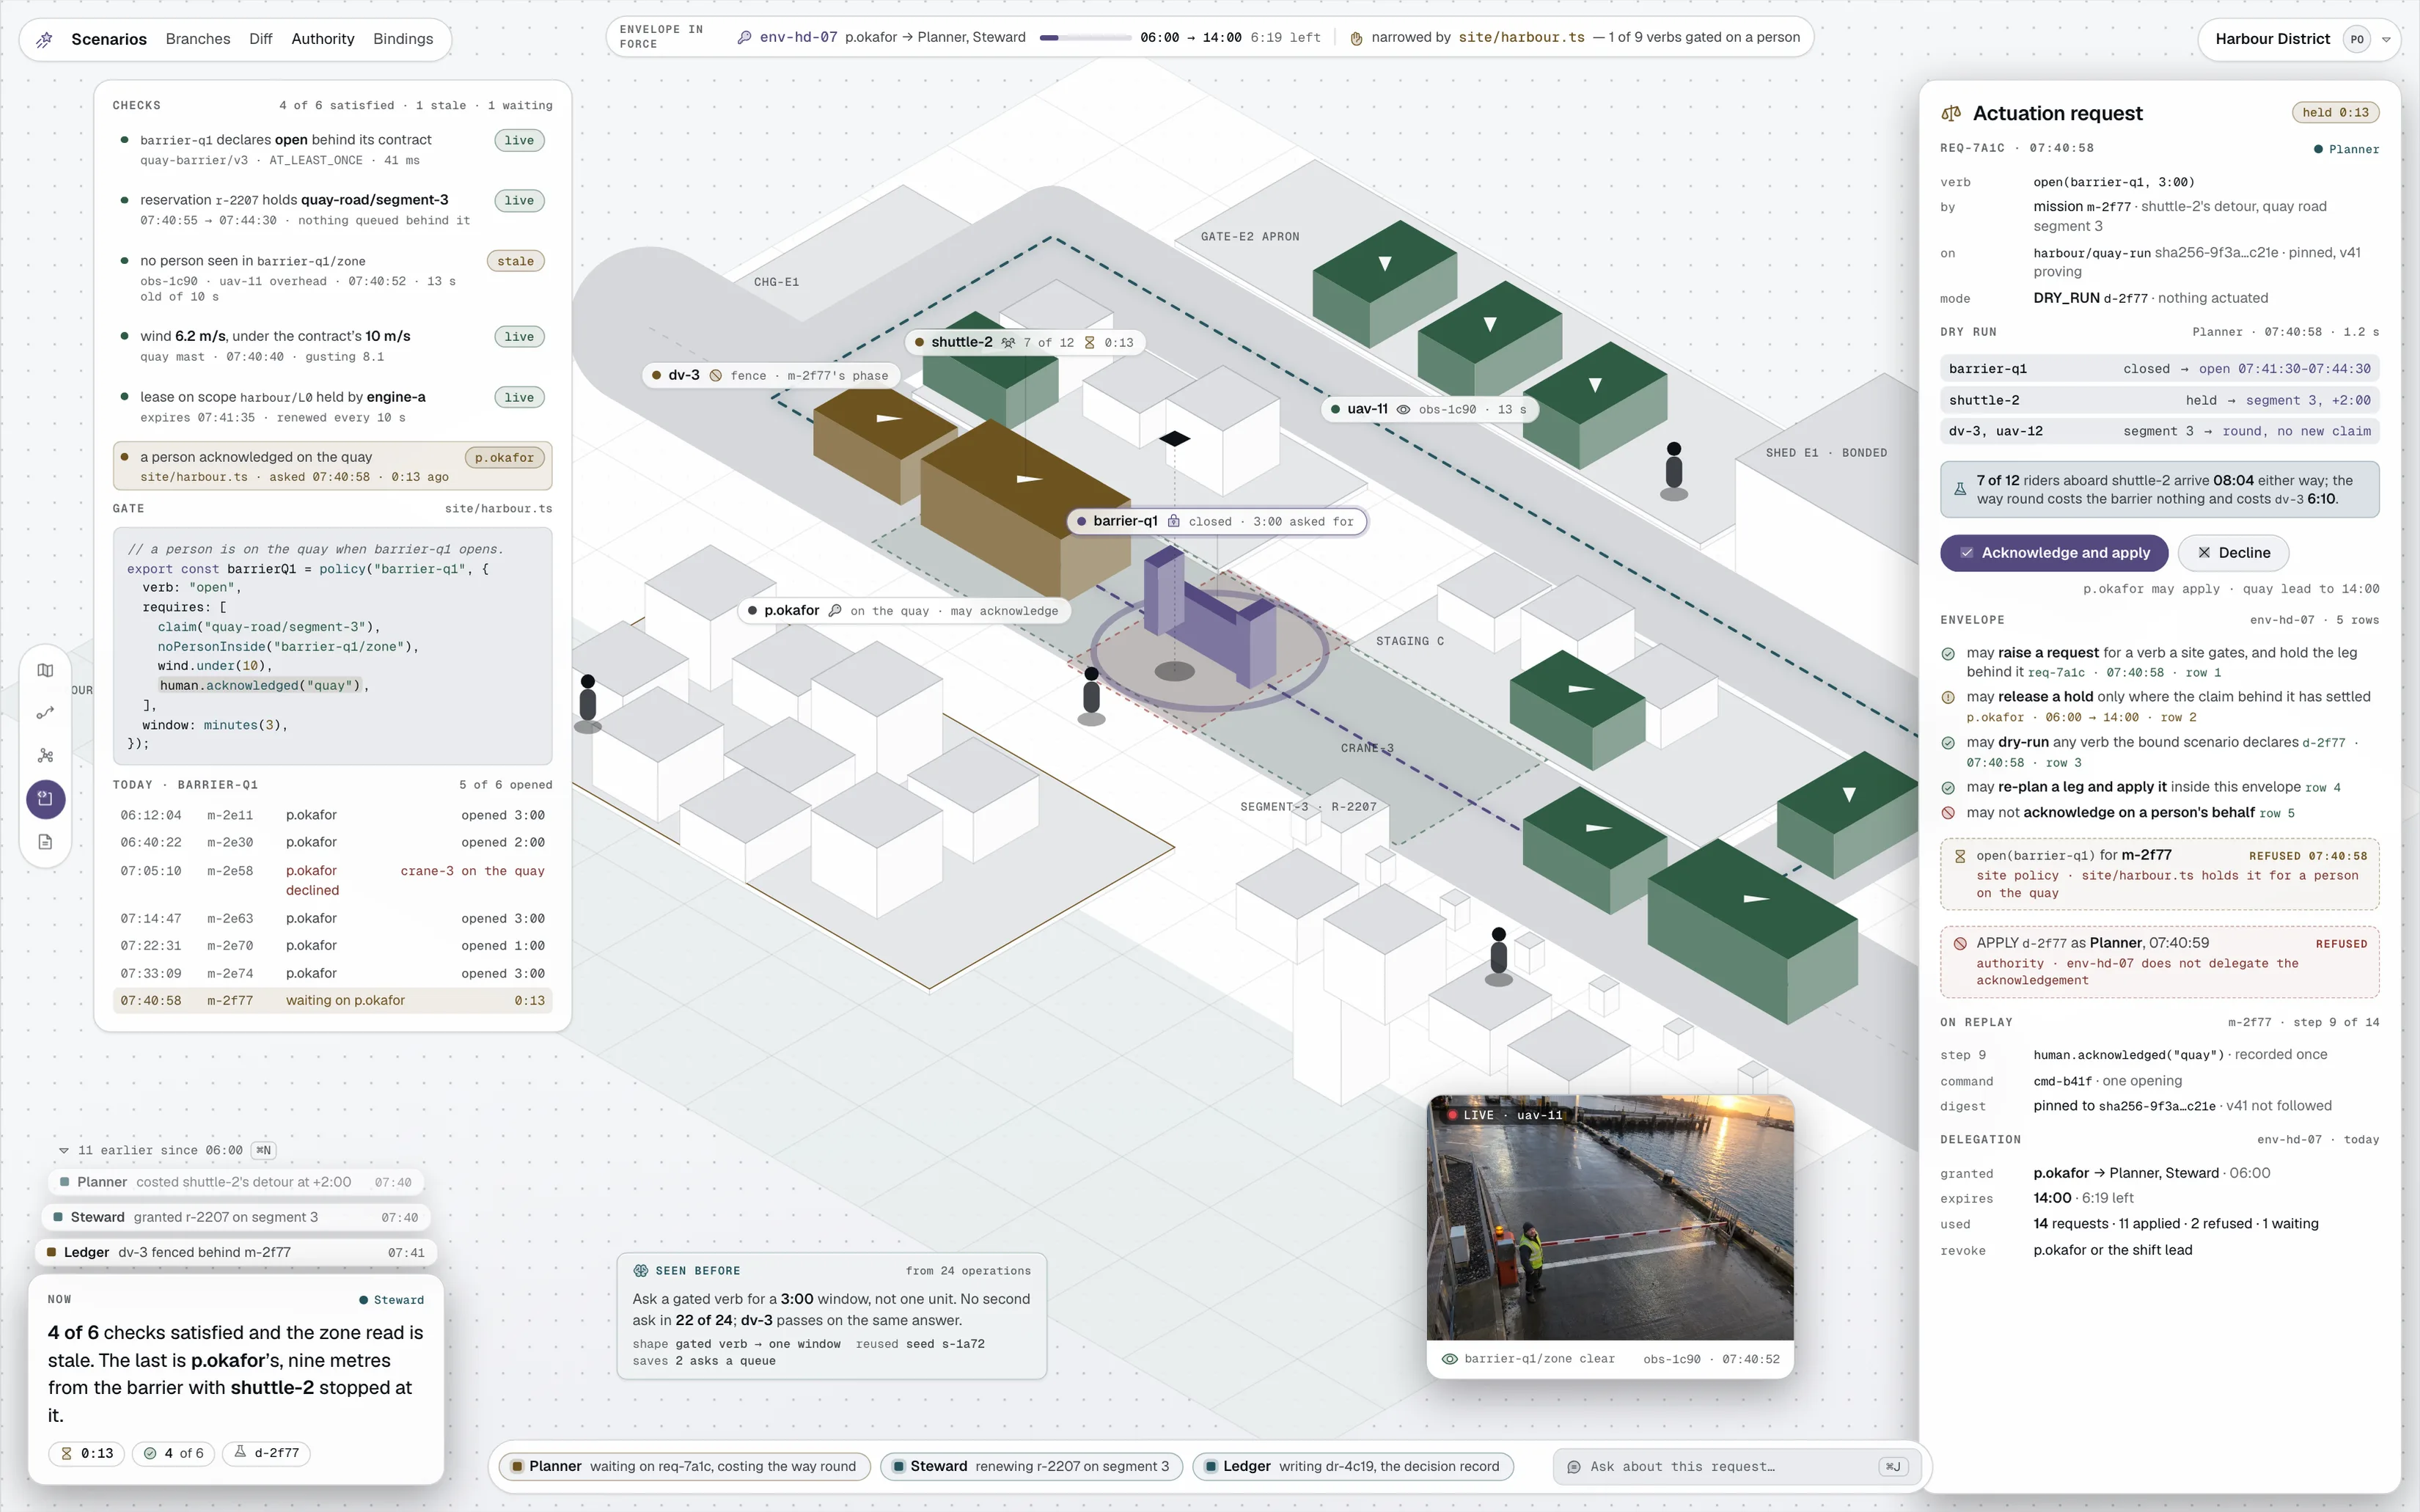The image size is (2420, 1512).
Task: Switch to the Branches tab
Action: [198, 39]
